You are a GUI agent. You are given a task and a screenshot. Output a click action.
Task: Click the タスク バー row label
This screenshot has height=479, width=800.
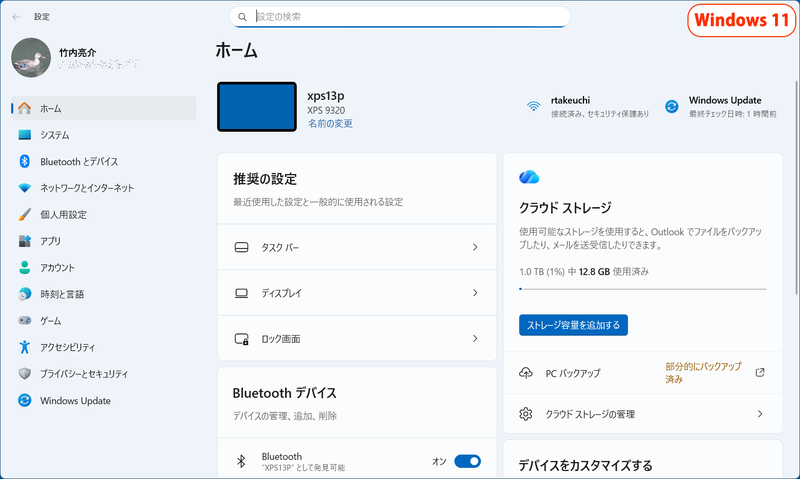click(x=280, y=247)
